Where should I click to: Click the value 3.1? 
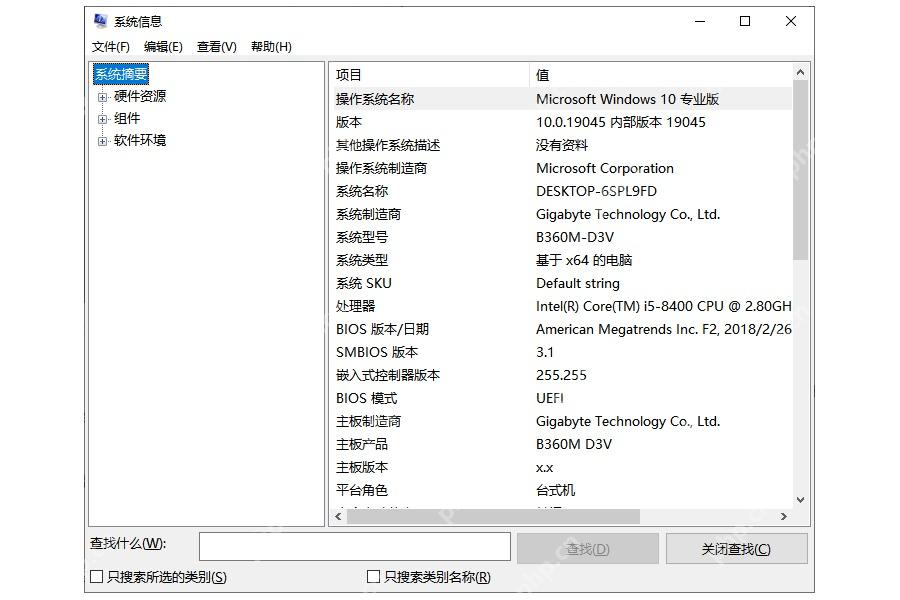click(x=545, y=352)
